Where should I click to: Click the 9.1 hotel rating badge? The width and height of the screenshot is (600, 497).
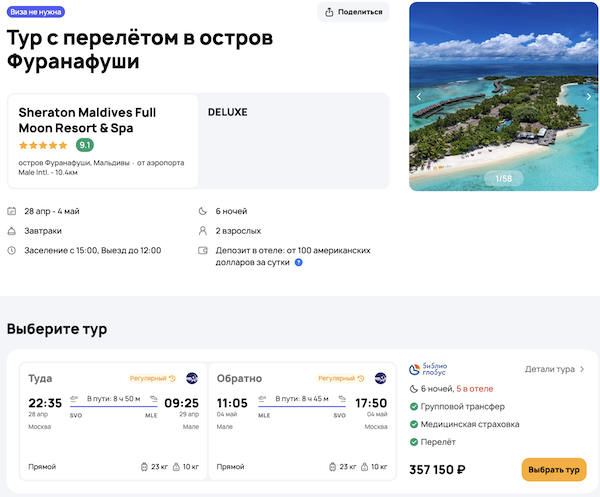(x=85, y=145)
